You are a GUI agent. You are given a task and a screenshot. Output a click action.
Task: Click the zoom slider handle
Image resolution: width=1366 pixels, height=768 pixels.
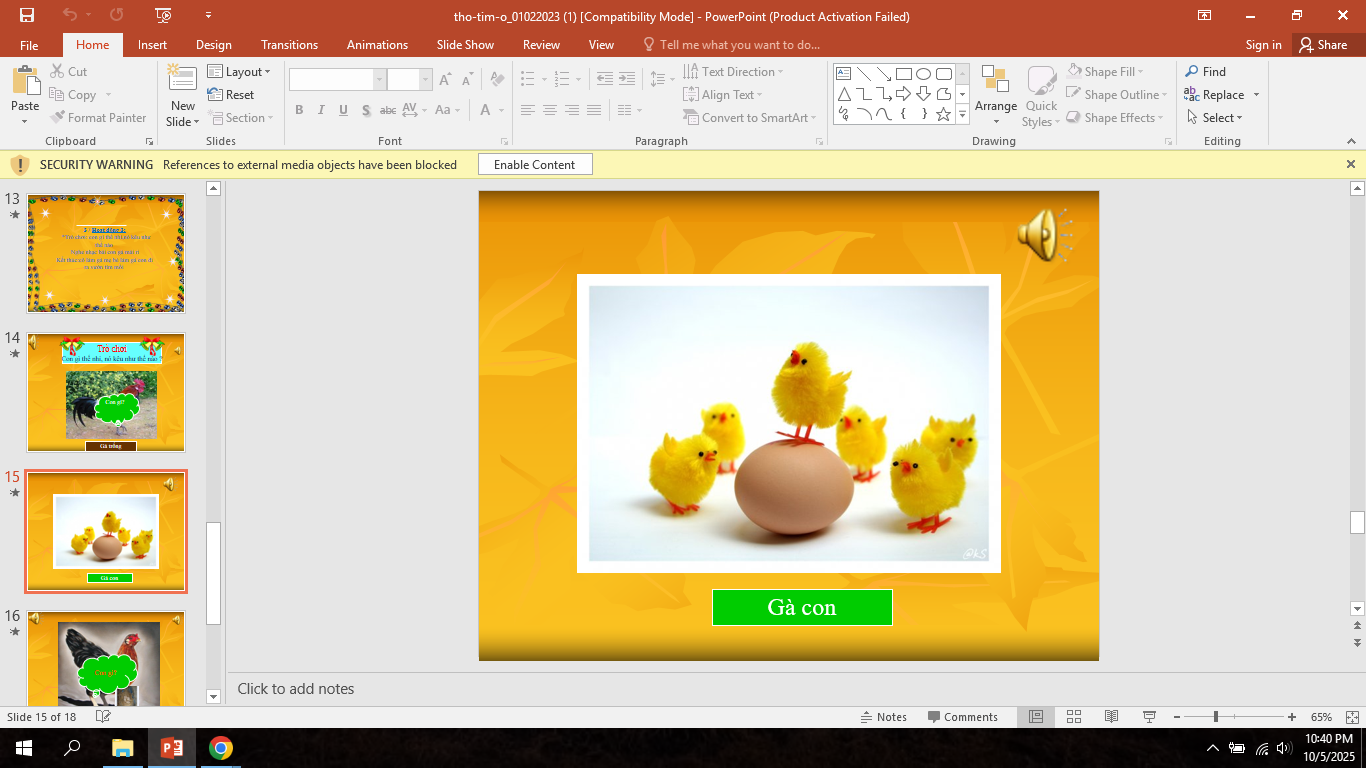point(1215,717)
